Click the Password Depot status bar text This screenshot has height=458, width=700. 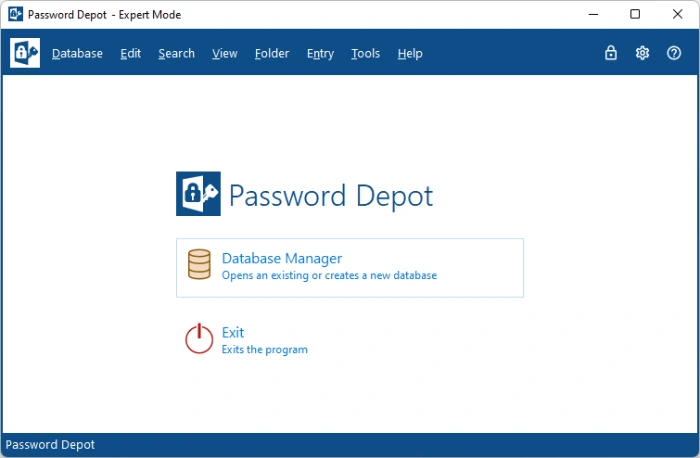point(50,445)
